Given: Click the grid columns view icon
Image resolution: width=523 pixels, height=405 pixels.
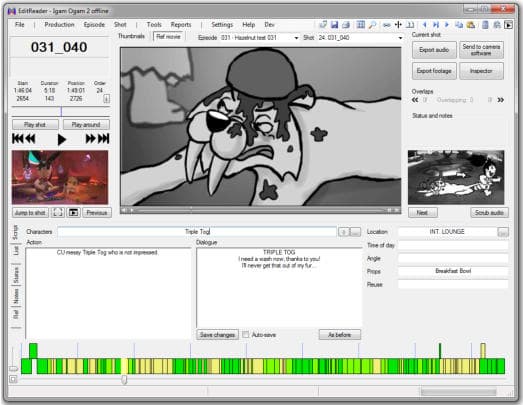Looking at the screenshot, I should (361, 25).
